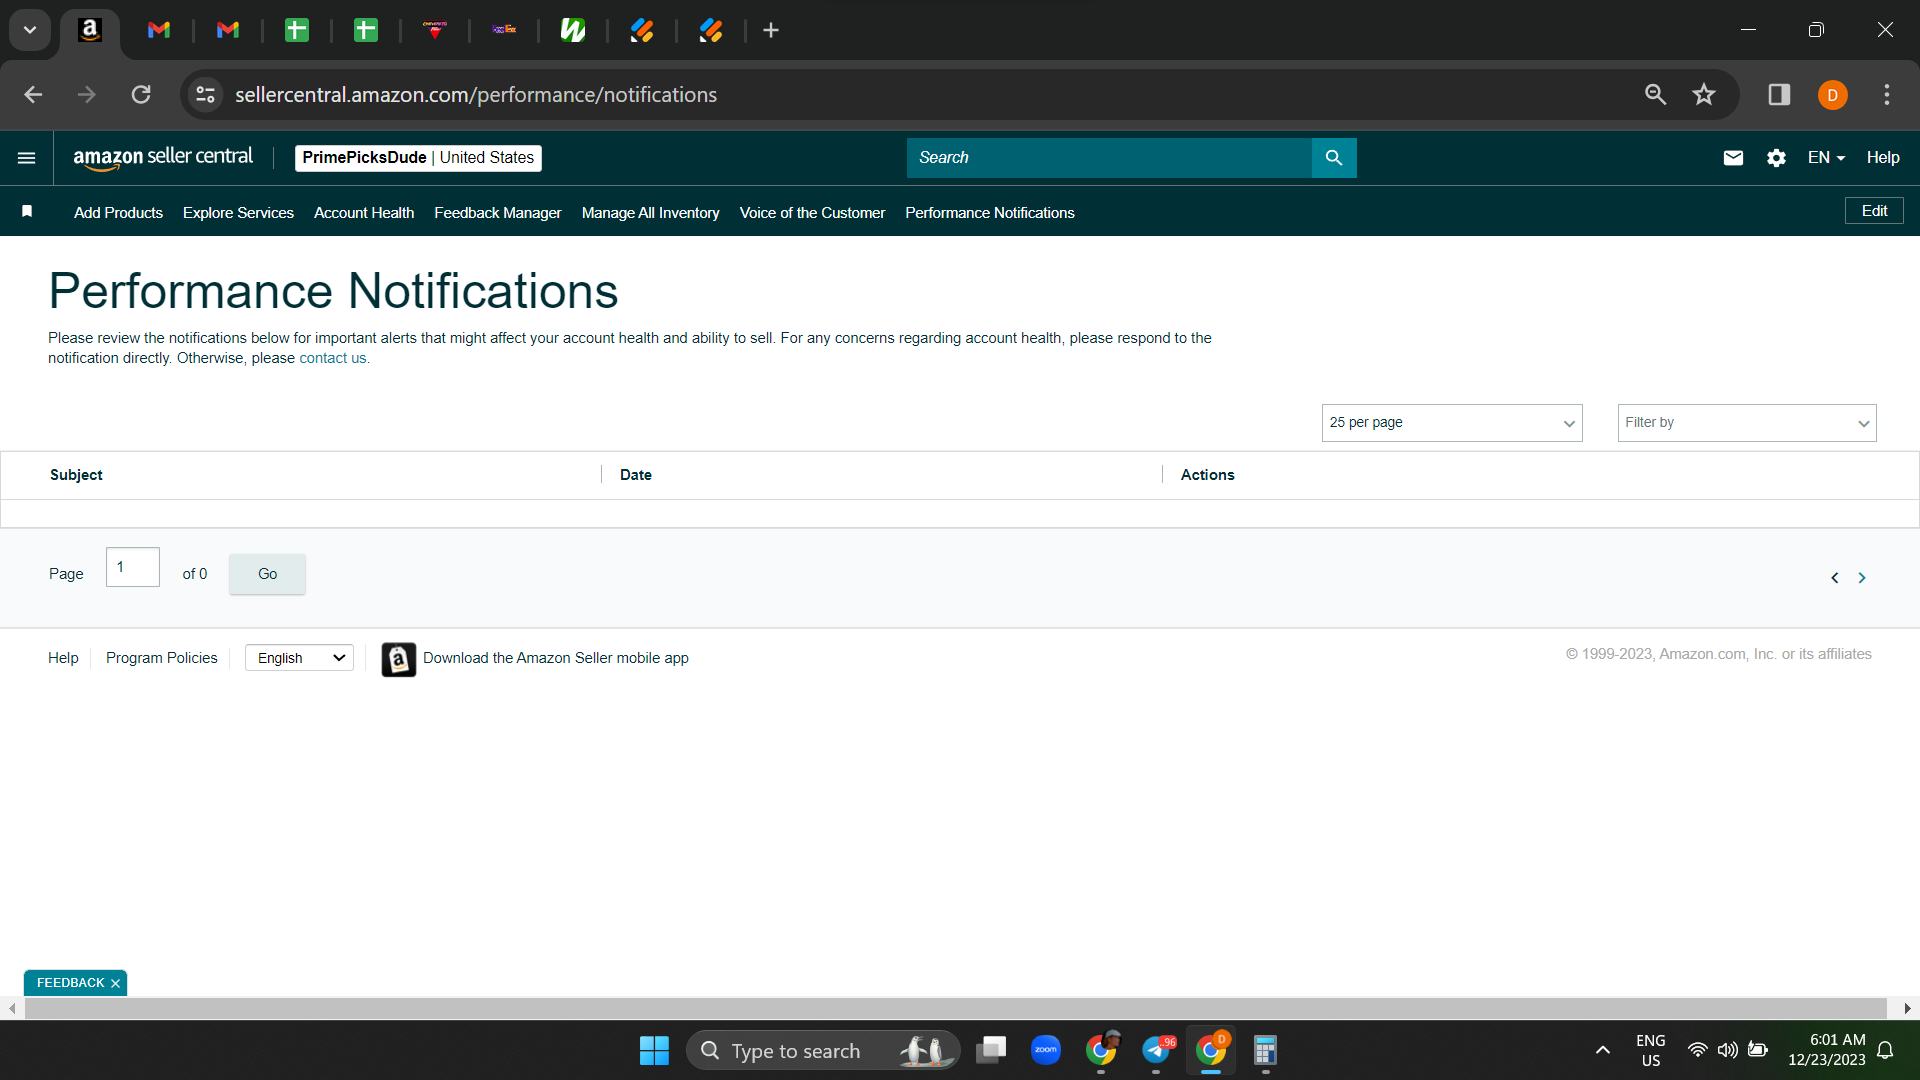This screenshot has height=1080, width=1920.
Task: Show hidden system tray icons
Action: point(1603,1050)
